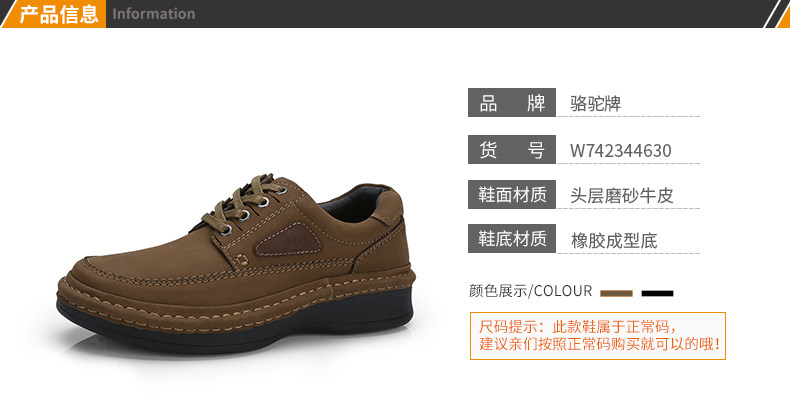Click the orange size tip box
The width and height of the screenshot is (790, 418).
point(598,336)
